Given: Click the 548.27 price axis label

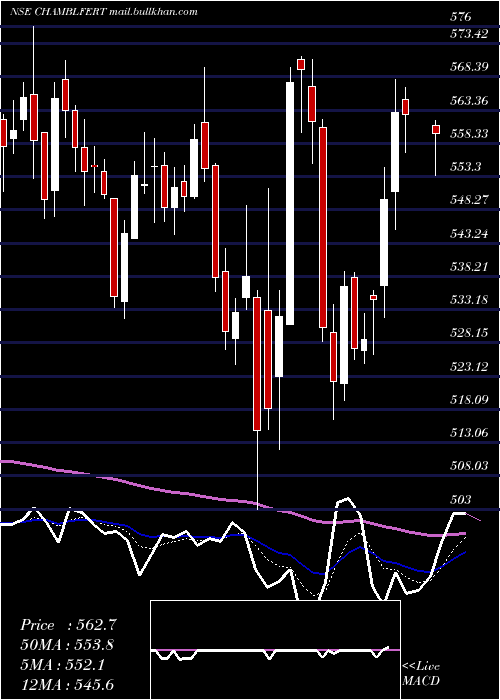Looking at the screenshot, I should pyautogui.click(x=469, y=200).
